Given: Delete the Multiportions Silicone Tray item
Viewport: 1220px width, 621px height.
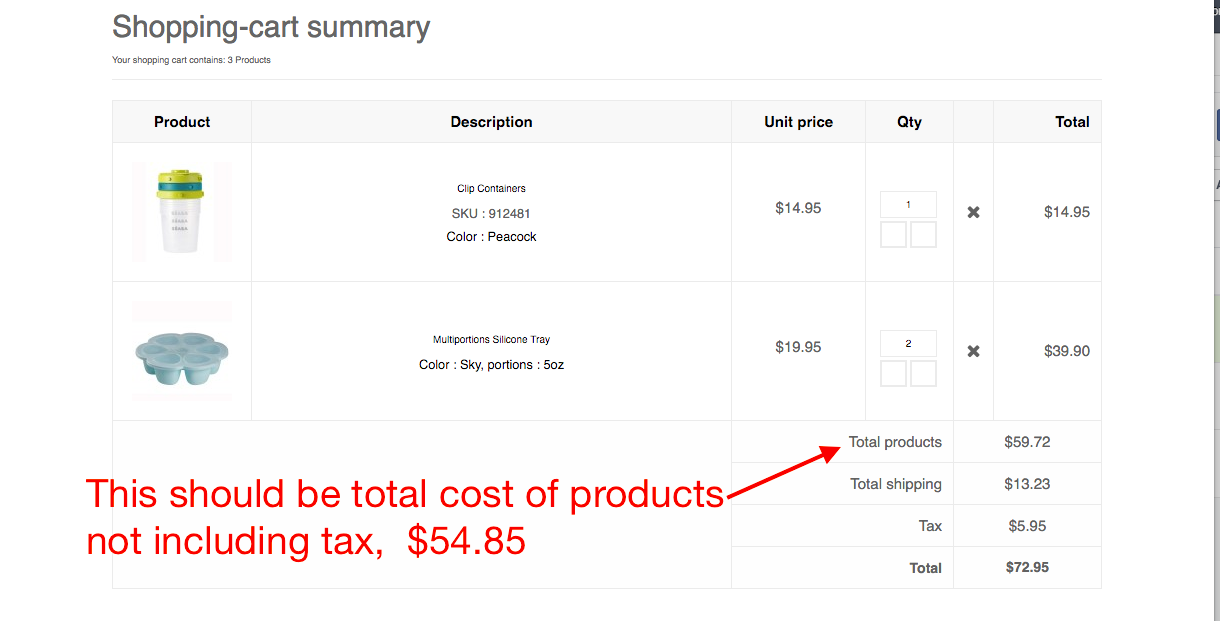Looking at the screenshot, I should pos(973,351).
